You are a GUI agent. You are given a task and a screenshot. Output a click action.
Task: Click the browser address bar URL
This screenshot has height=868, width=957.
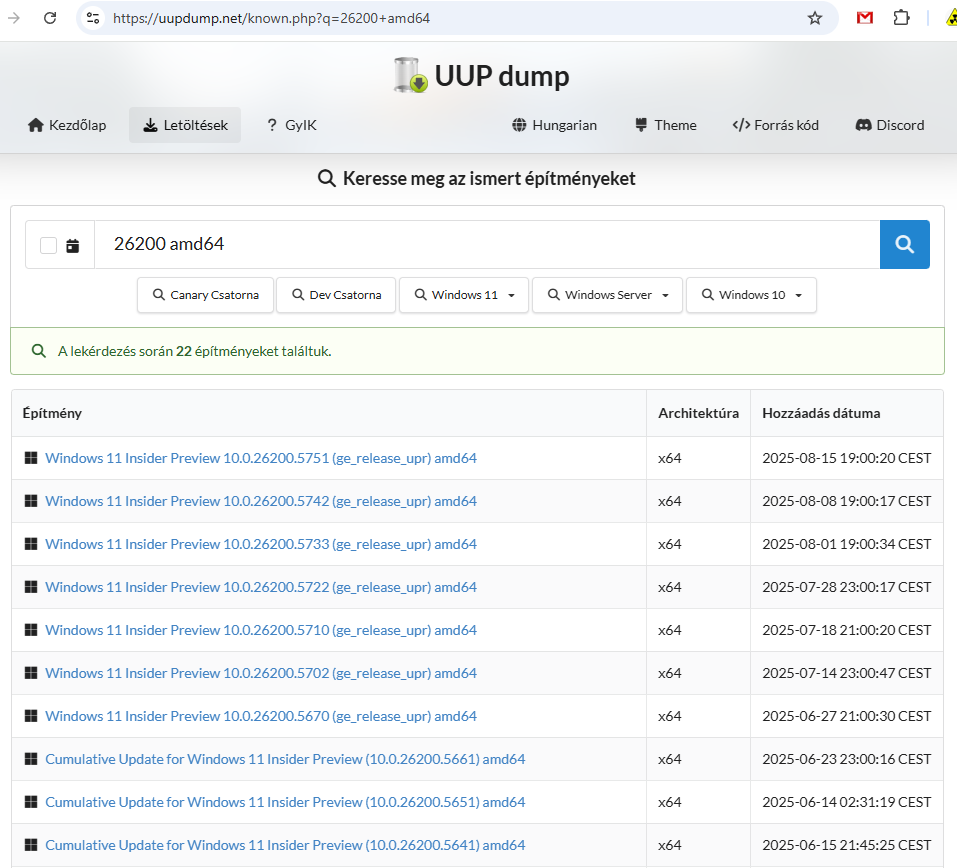pos(272,18)
